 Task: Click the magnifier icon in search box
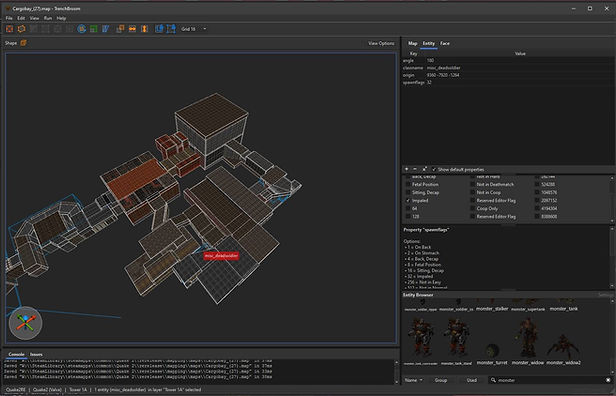[x=493, y=380]
